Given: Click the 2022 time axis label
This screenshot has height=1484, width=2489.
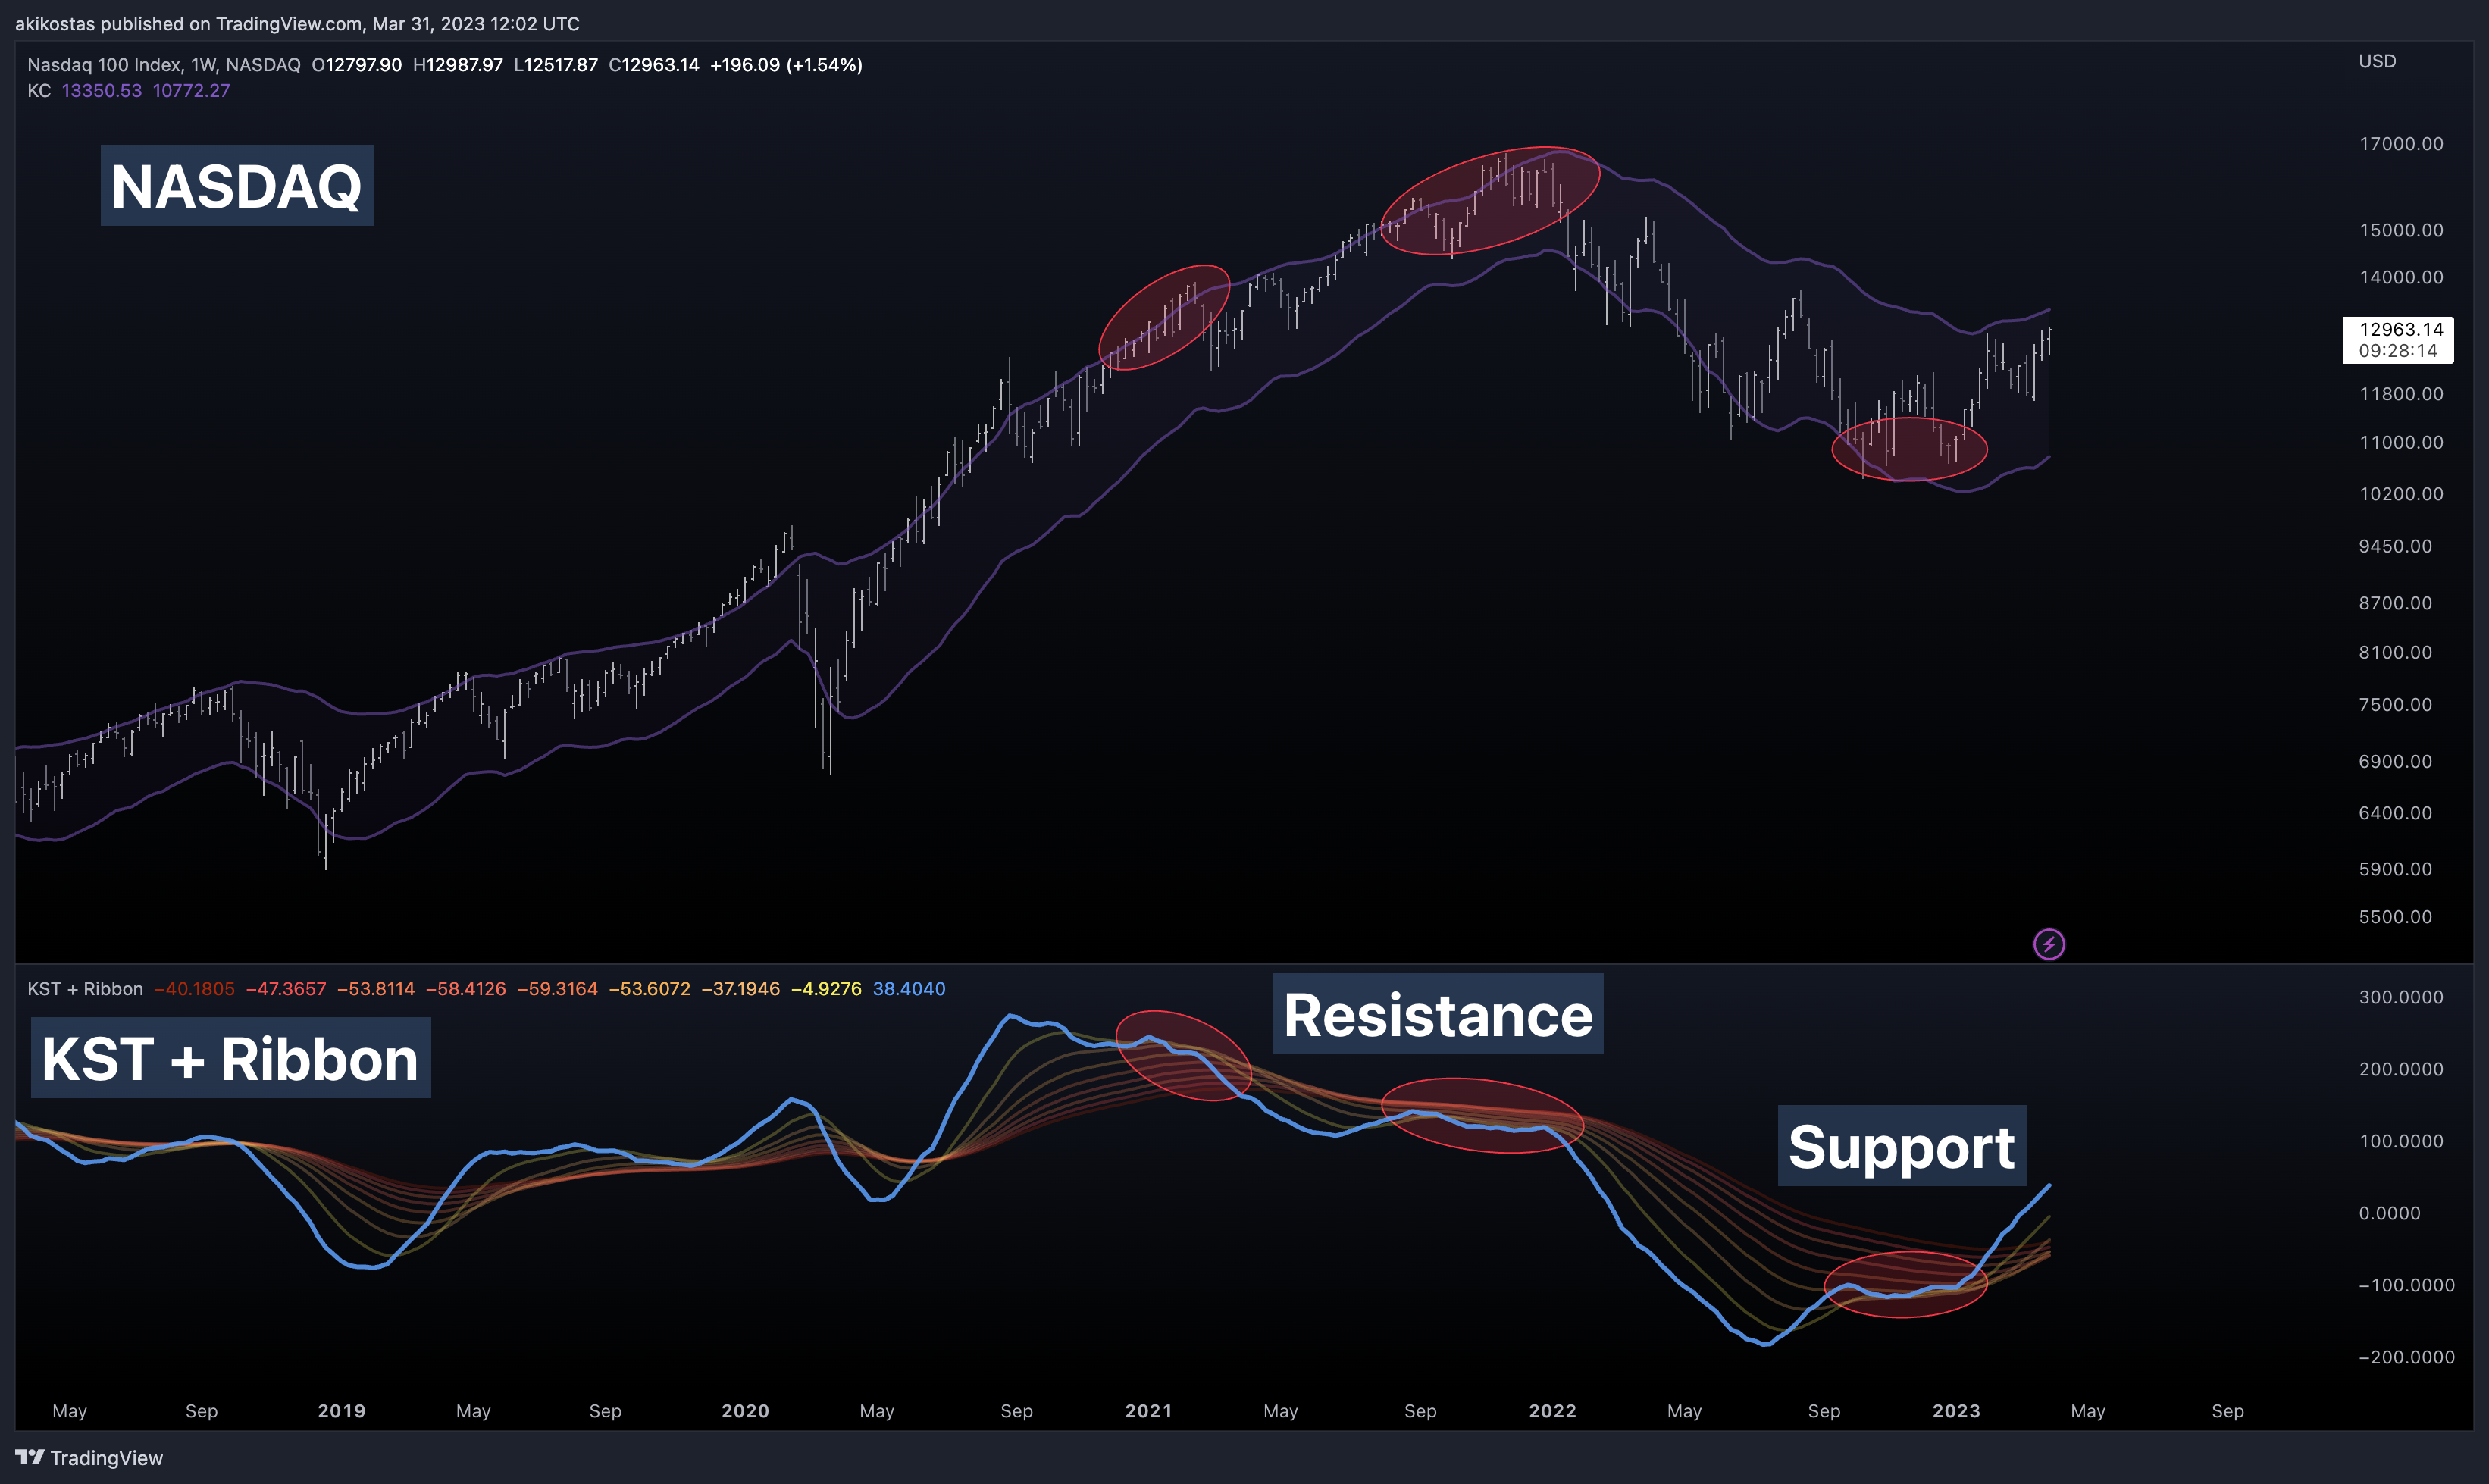Looking at the screenshot, I should coord(1553,1411).
